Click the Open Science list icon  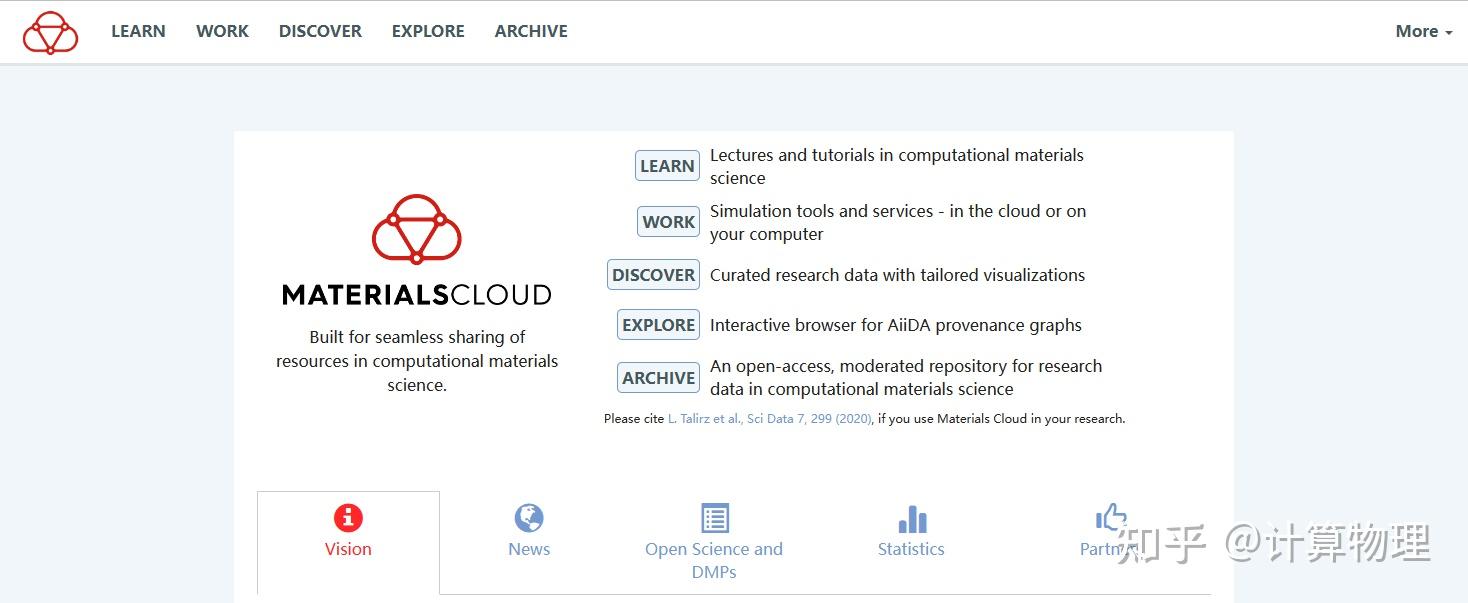[x=714, y=518]
